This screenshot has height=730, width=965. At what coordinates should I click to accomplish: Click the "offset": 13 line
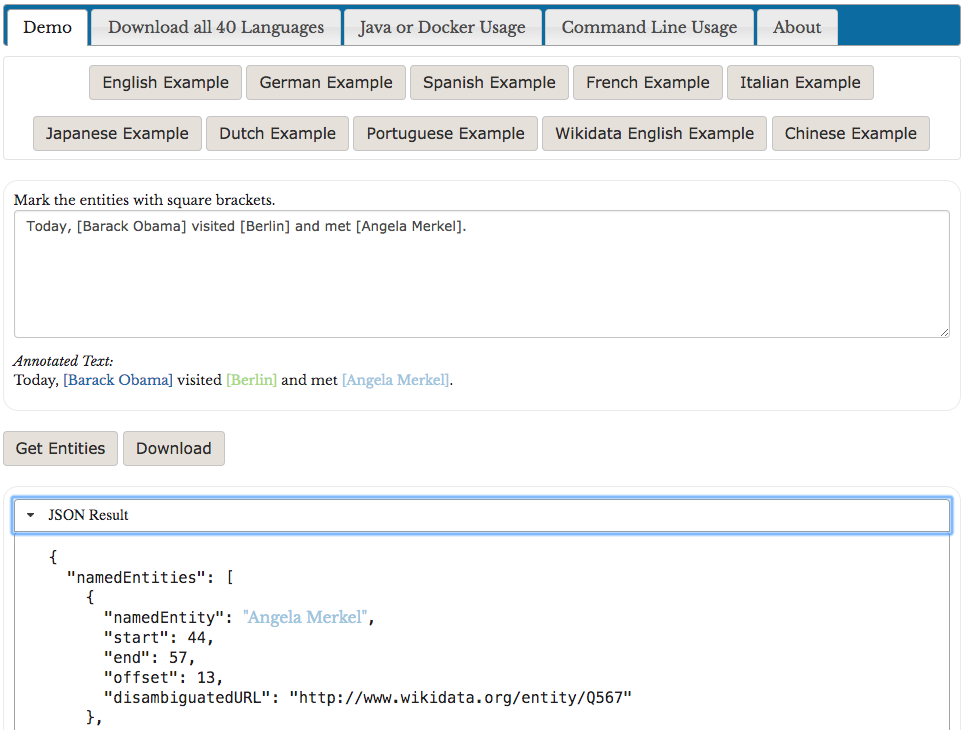(163, 678)
